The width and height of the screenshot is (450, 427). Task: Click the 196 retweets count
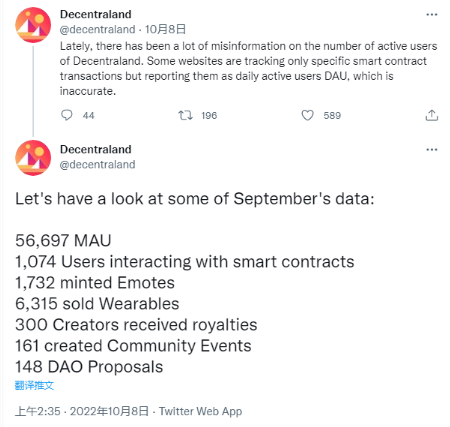[x=209, y=116]
